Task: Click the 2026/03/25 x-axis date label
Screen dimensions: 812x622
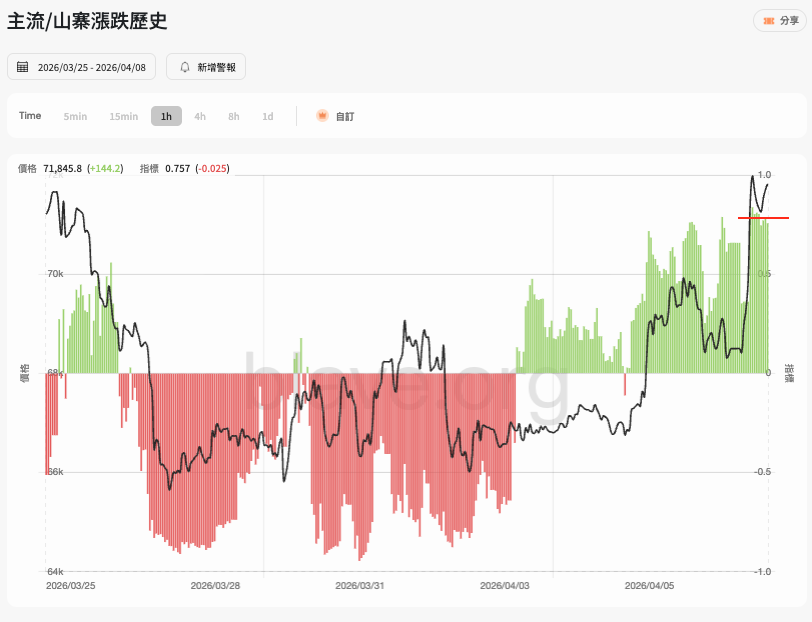Action: click(70, 586)
